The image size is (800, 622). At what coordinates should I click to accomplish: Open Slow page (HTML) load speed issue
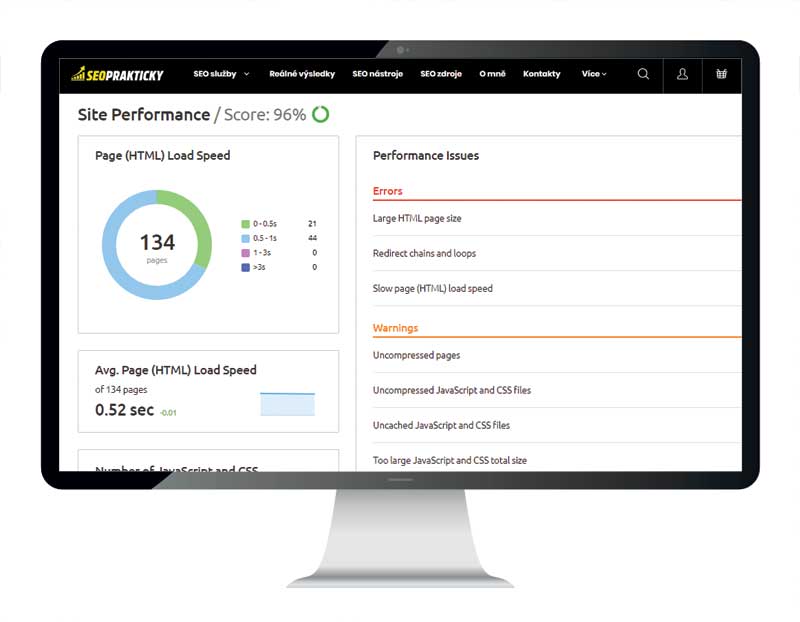[433, 289]
